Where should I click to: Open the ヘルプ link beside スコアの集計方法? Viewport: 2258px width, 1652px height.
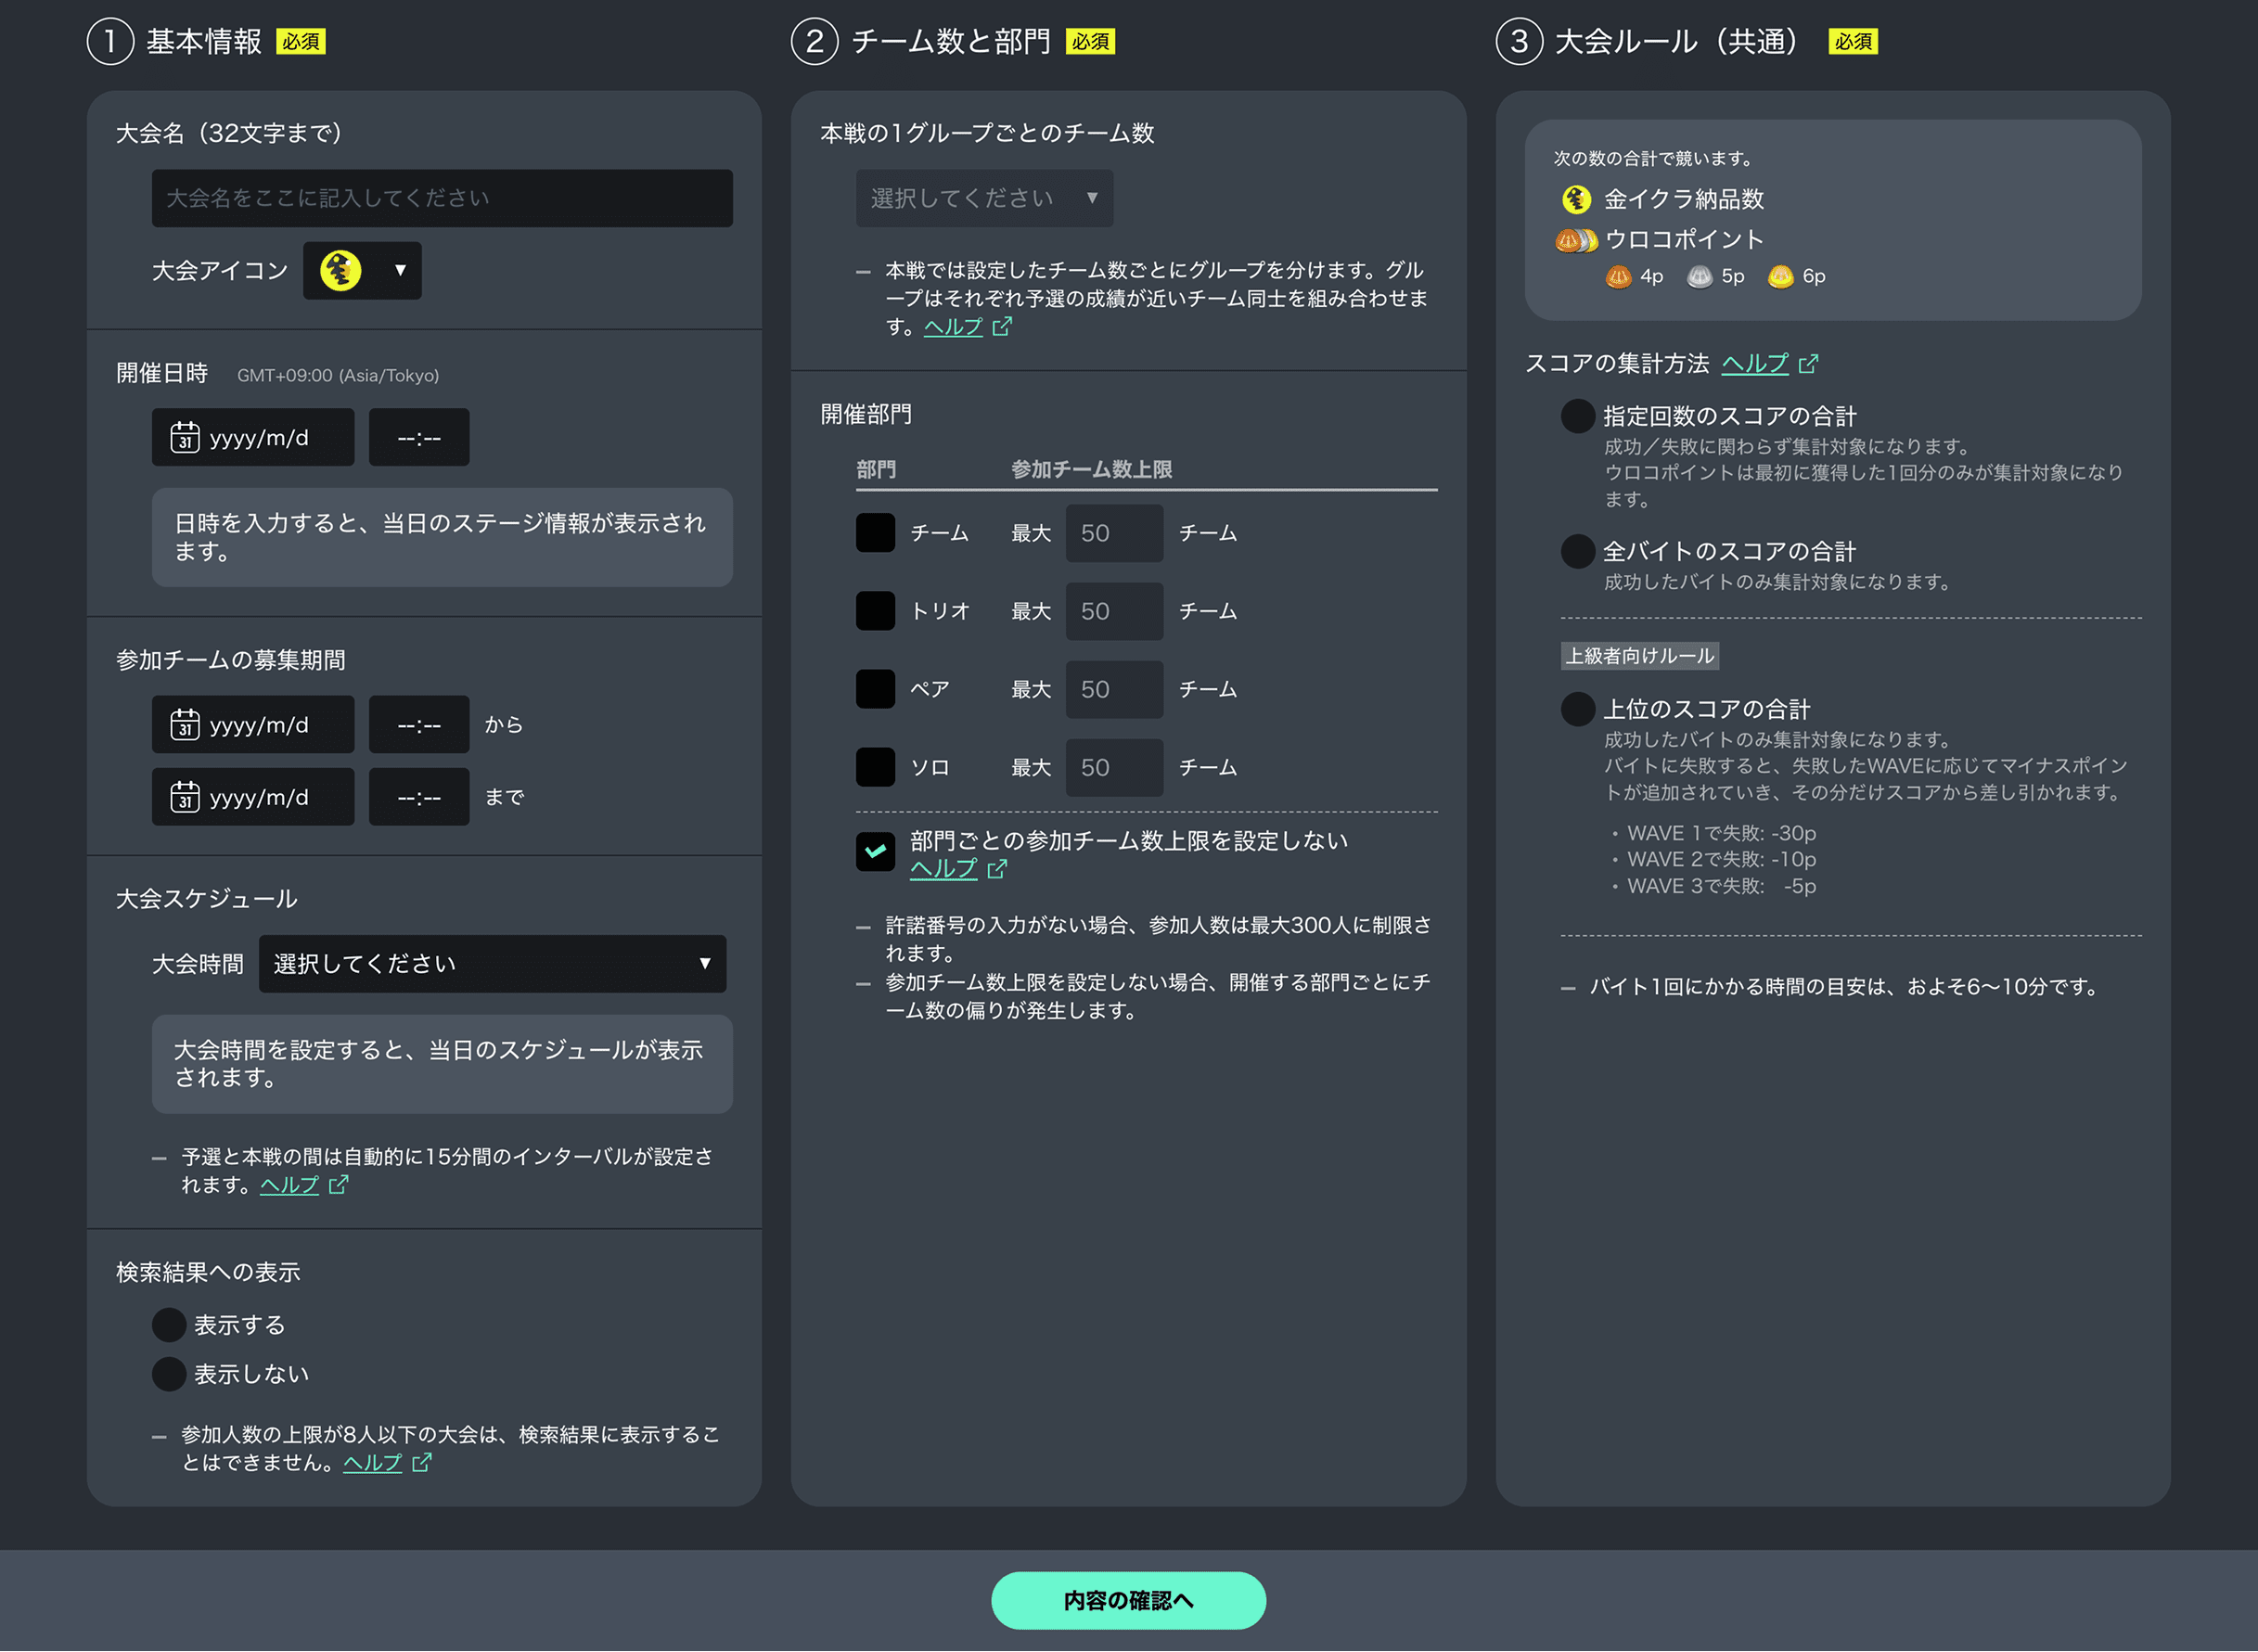click(1755, 364)
